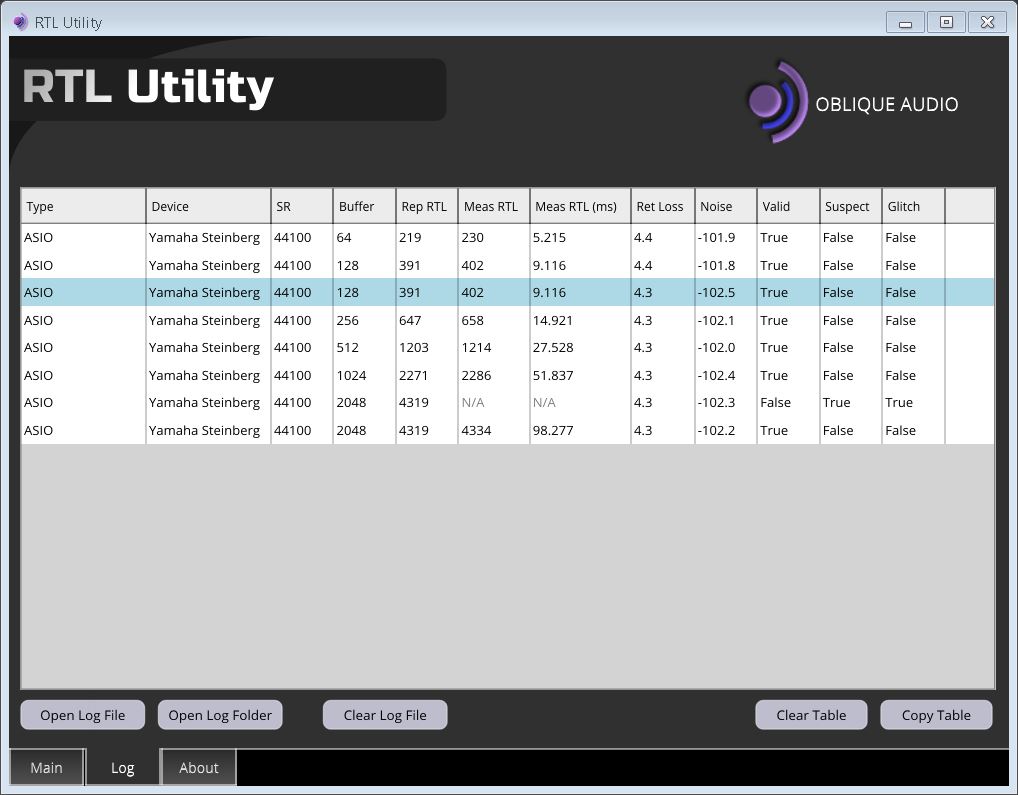Click the Buffer column header
The width and height of the screenshot is (1018, 795).
[x=364, y=206]
